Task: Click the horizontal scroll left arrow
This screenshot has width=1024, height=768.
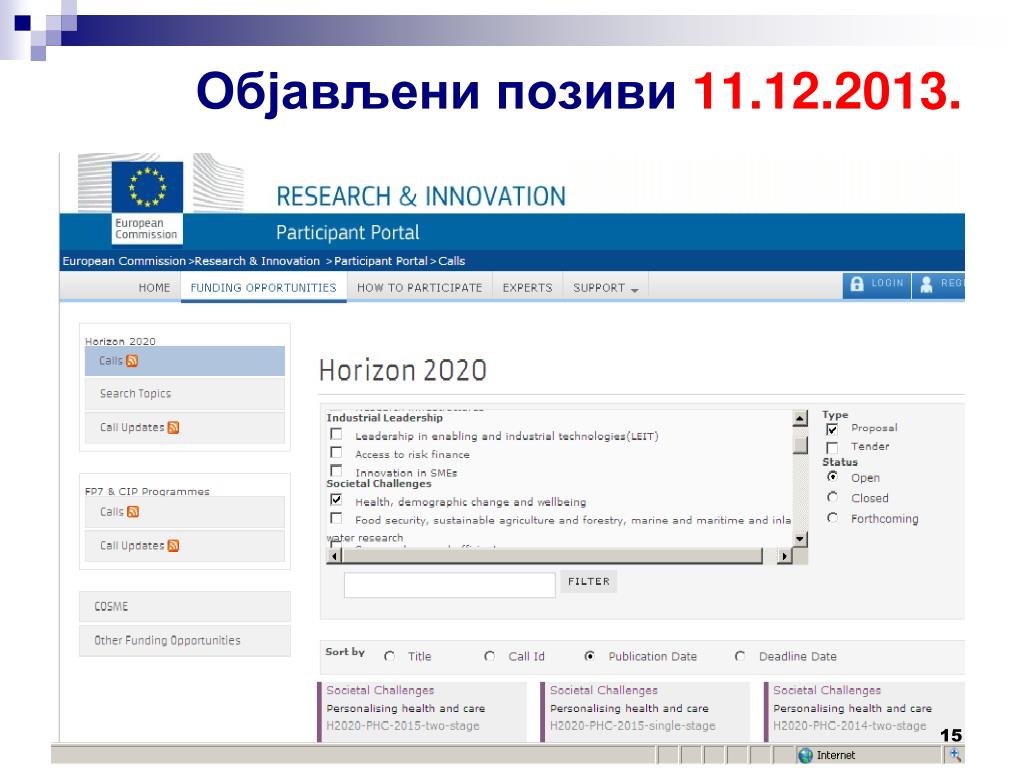Action: pos(334,556)
